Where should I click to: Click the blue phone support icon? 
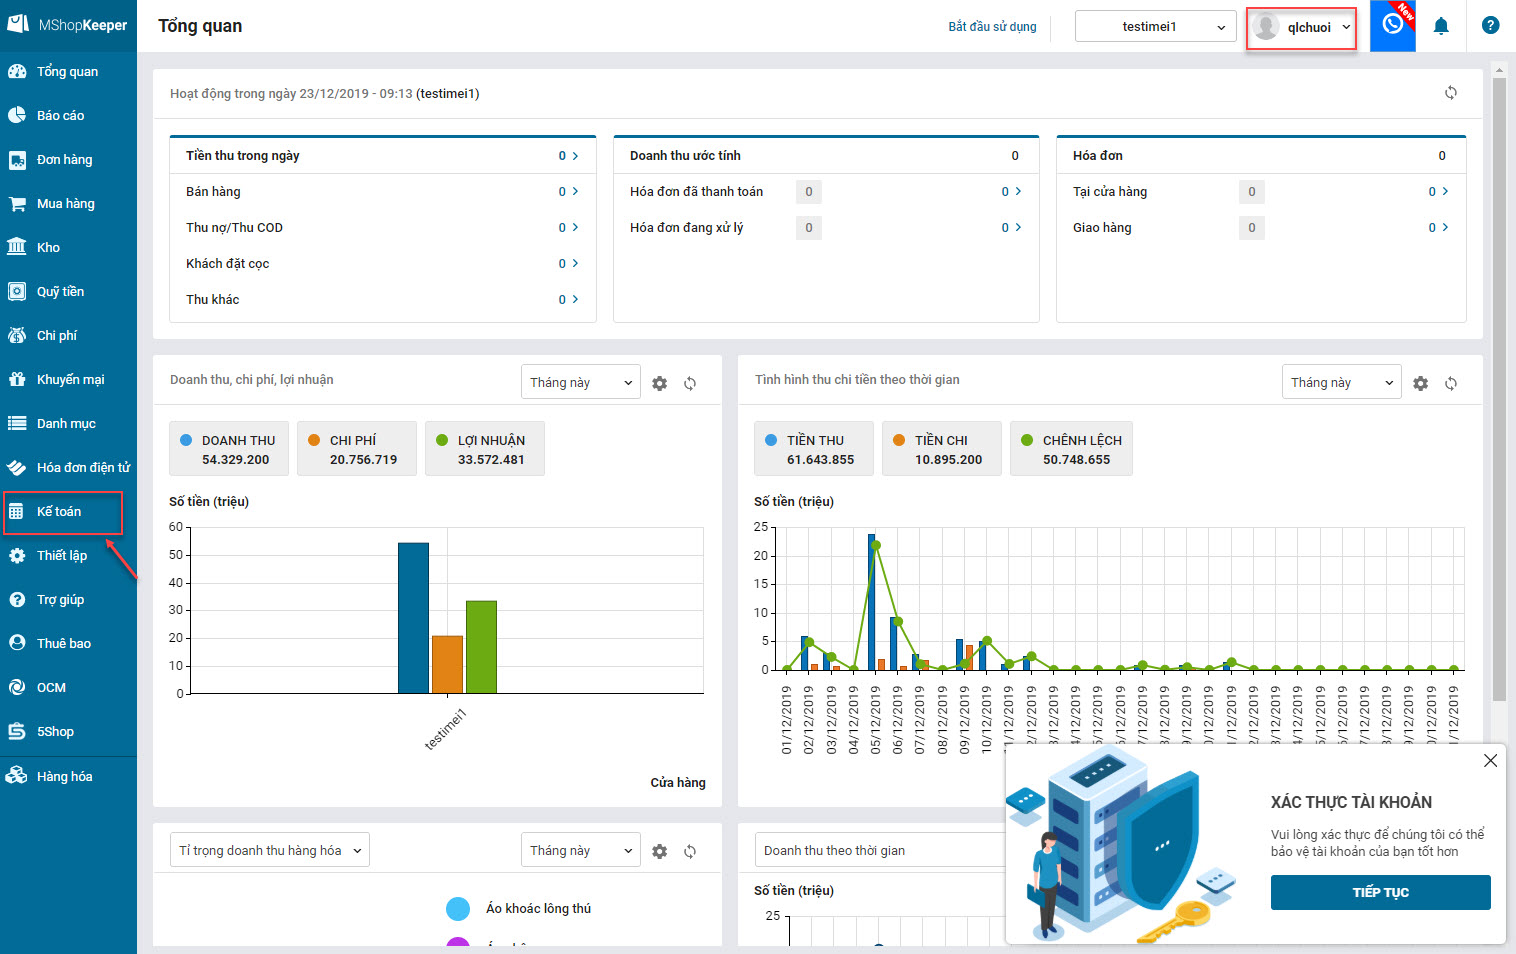click(x=1392, y=25)
